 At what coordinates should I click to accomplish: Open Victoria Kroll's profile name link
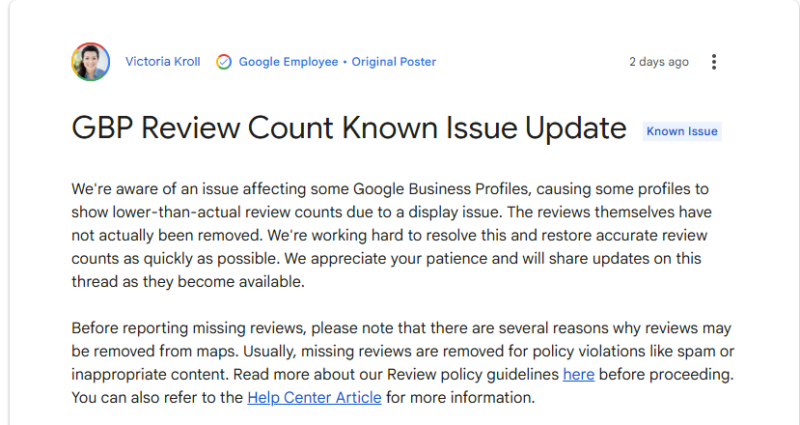click(163, 62)
